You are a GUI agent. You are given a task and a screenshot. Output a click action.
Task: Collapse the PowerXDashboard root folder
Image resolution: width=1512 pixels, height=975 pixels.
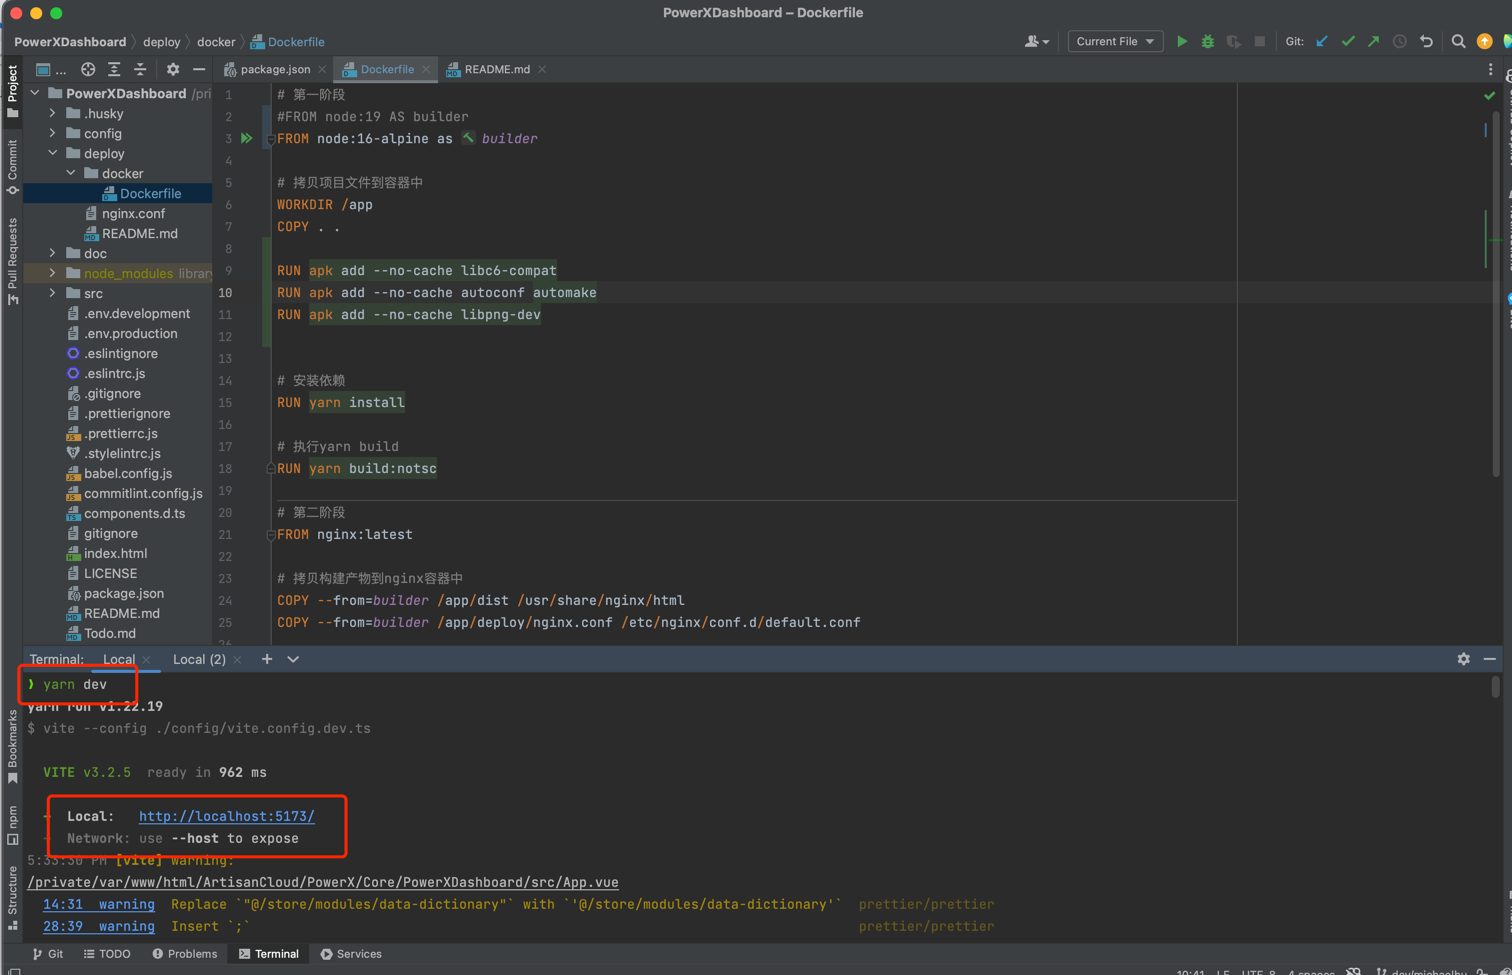pos(35,93)
